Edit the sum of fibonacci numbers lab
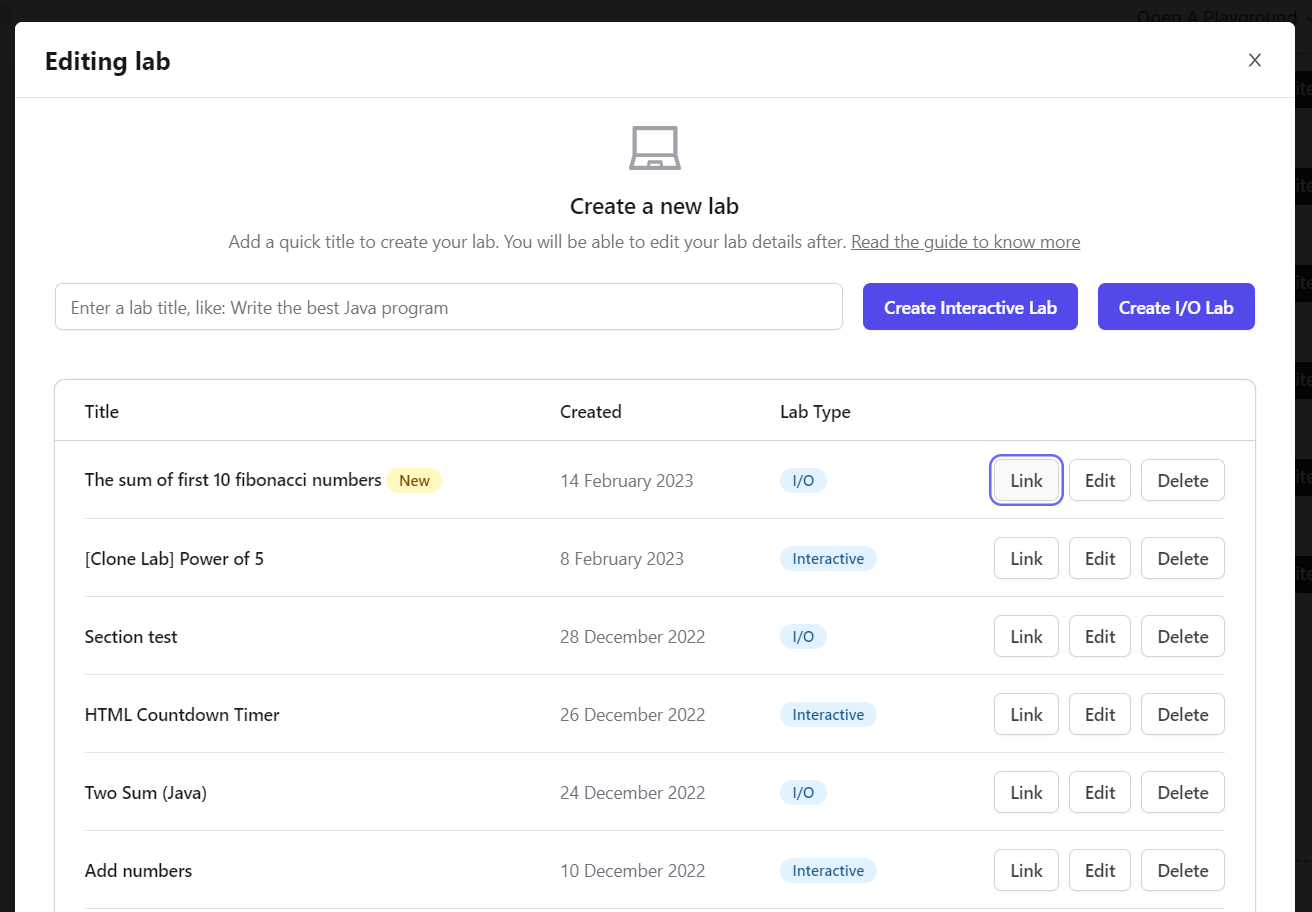Screen dimensions: 1312x912 (x=1099, y=481)
